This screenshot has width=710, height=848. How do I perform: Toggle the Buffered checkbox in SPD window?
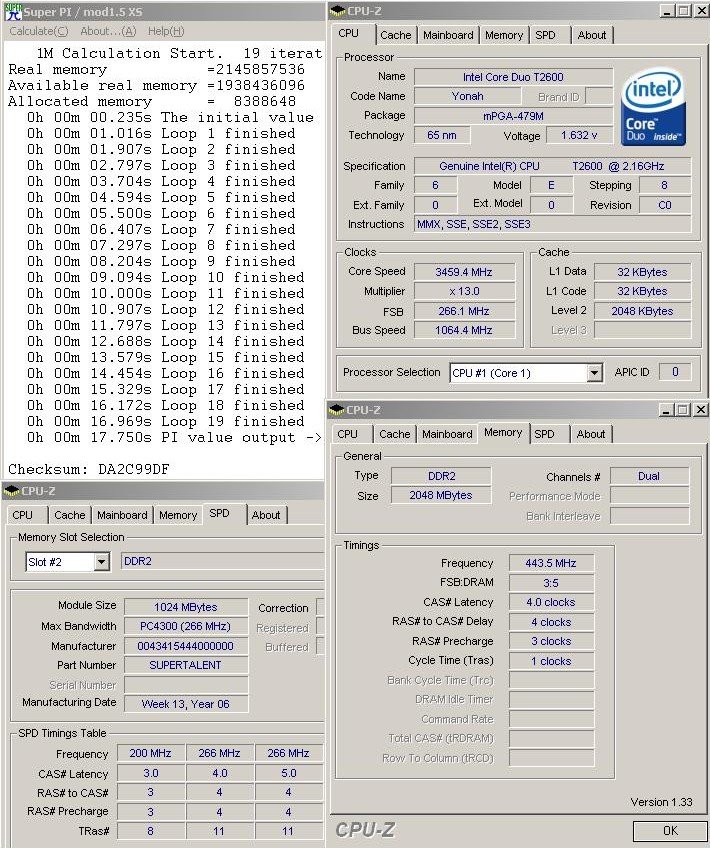320,646
